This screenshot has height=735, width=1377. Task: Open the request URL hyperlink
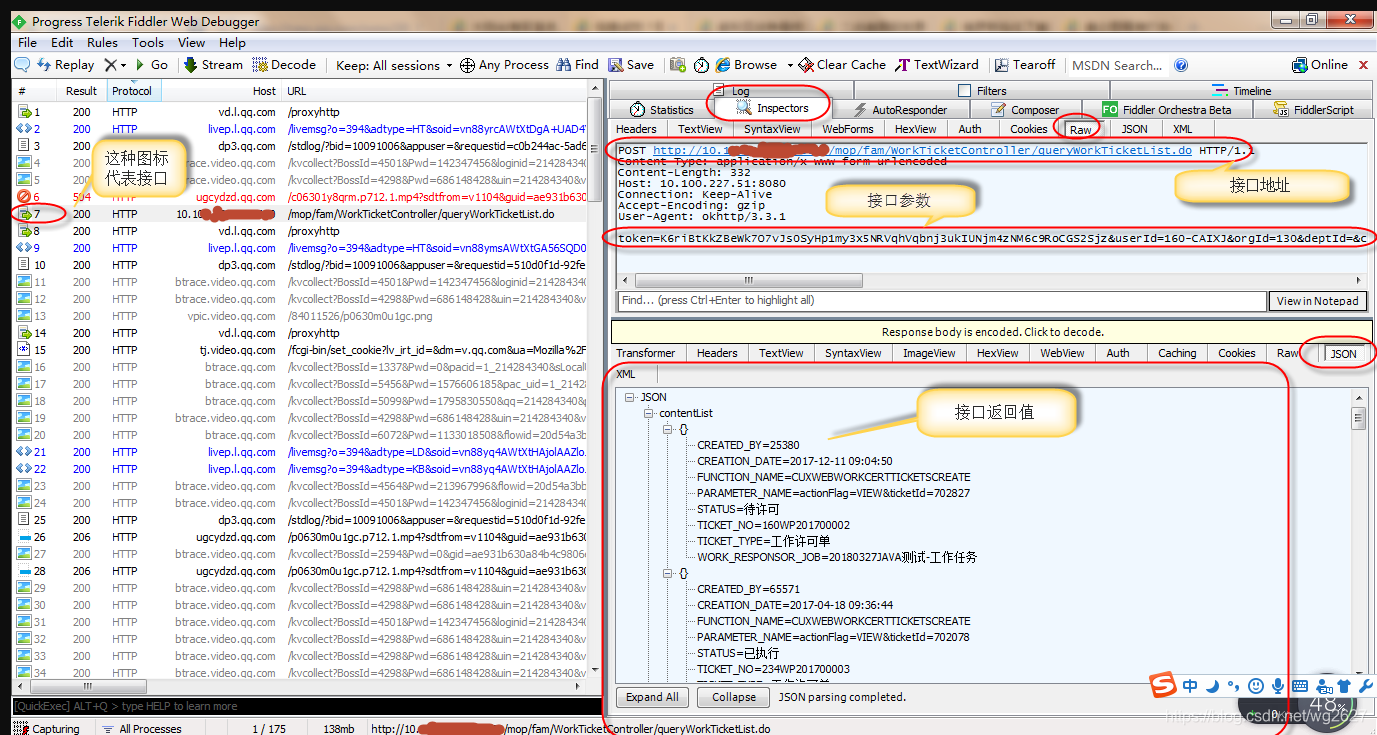[x=922, y=150]
